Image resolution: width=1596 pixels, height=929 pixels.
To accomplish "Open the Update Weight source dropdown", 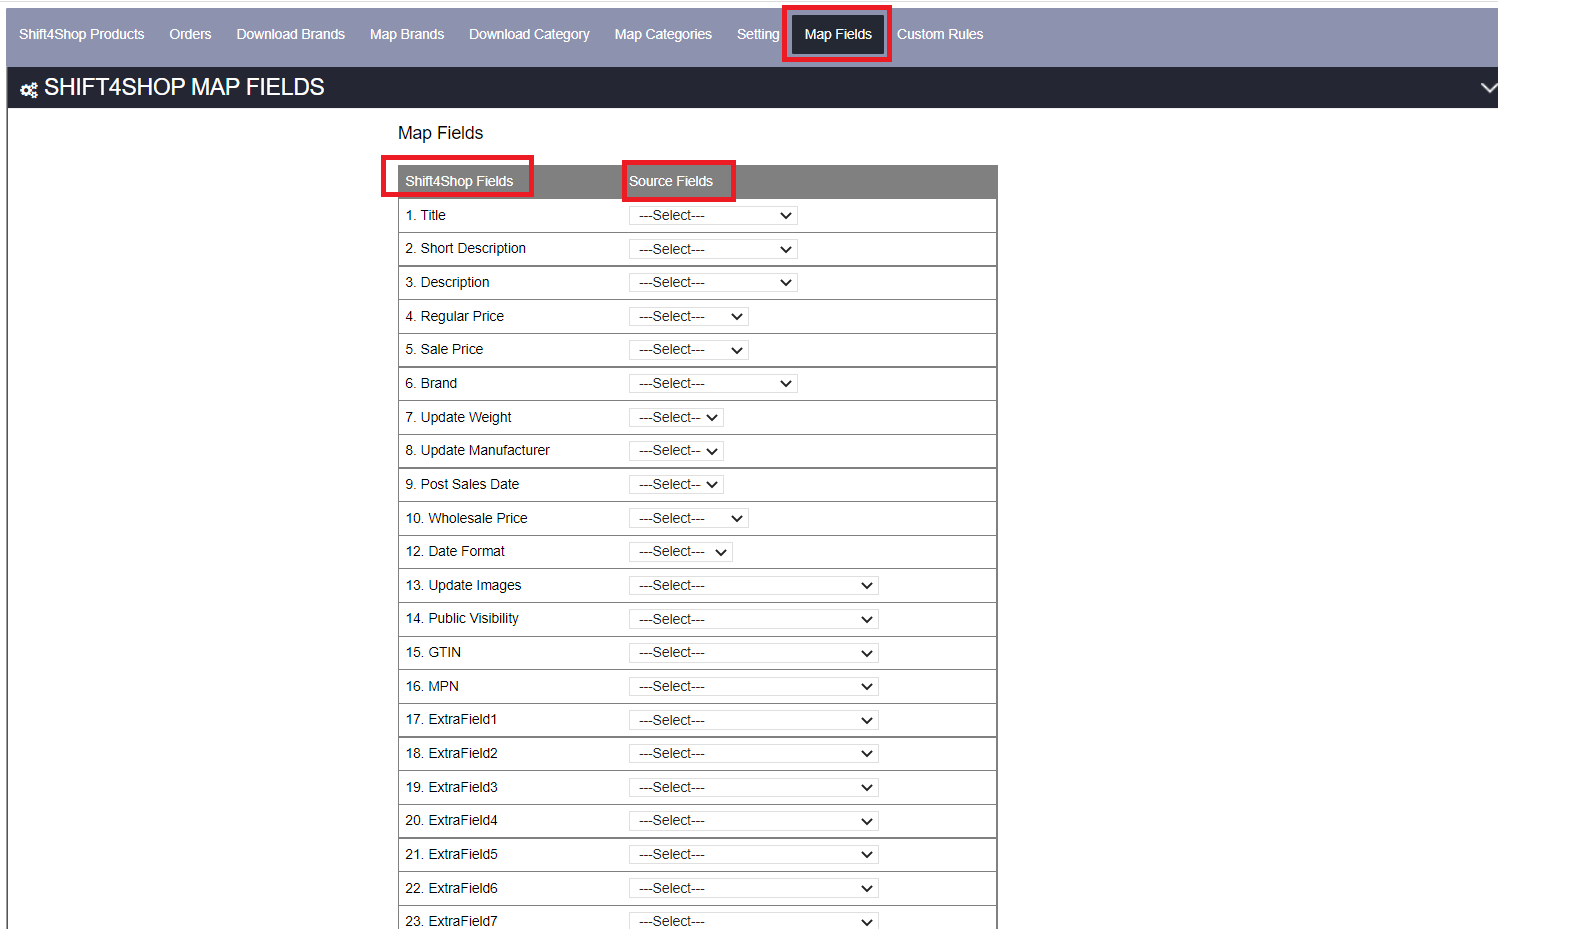I will (x=676, y=418).
